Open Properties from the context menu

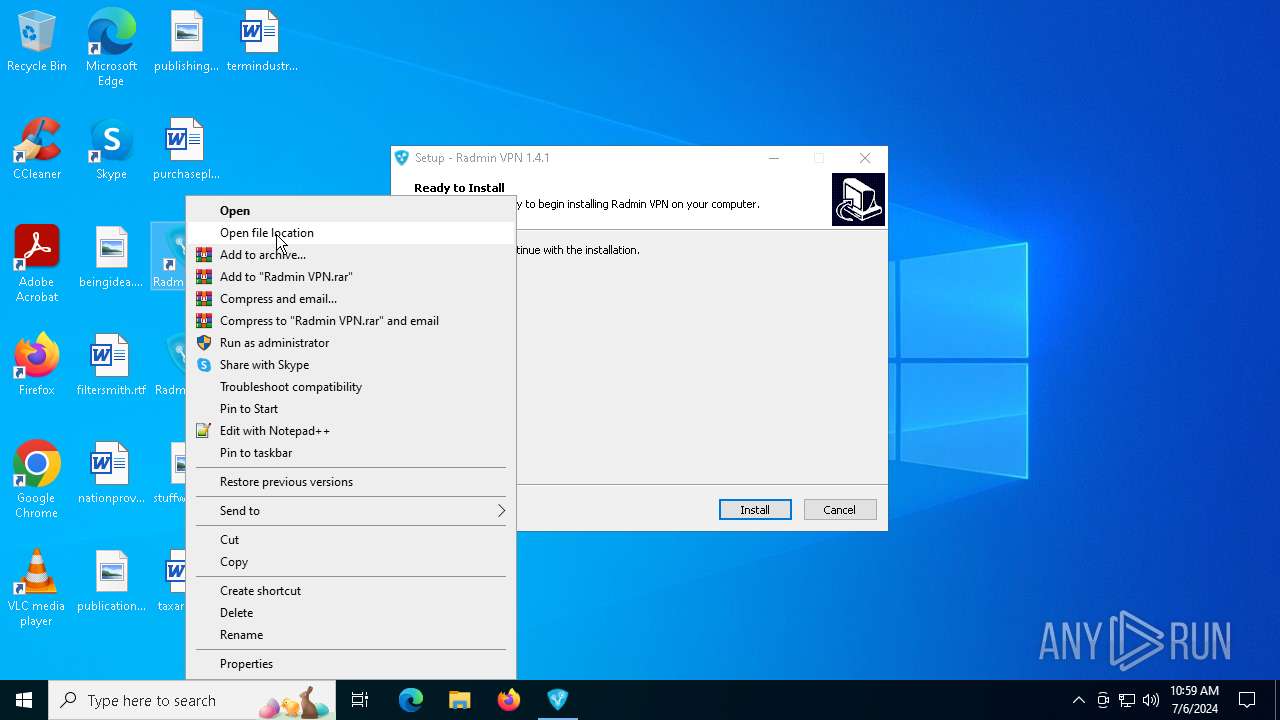click(x=351, y=664)
